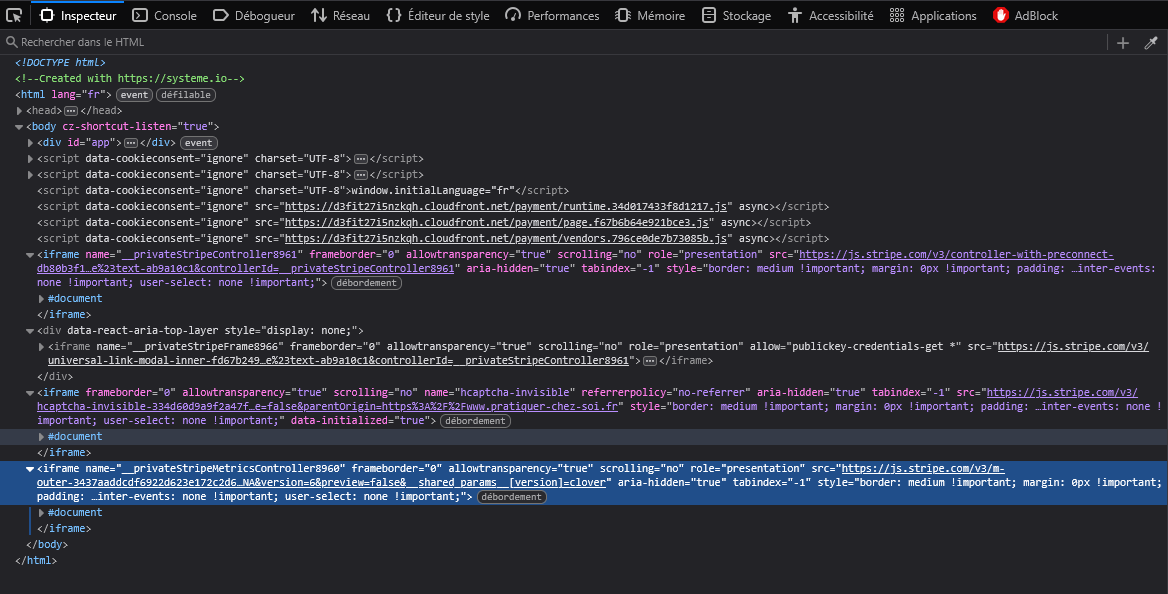This screenshot has height=594, width=1168.
Task: Click the event badge on html tag
Action: (134, 95)
